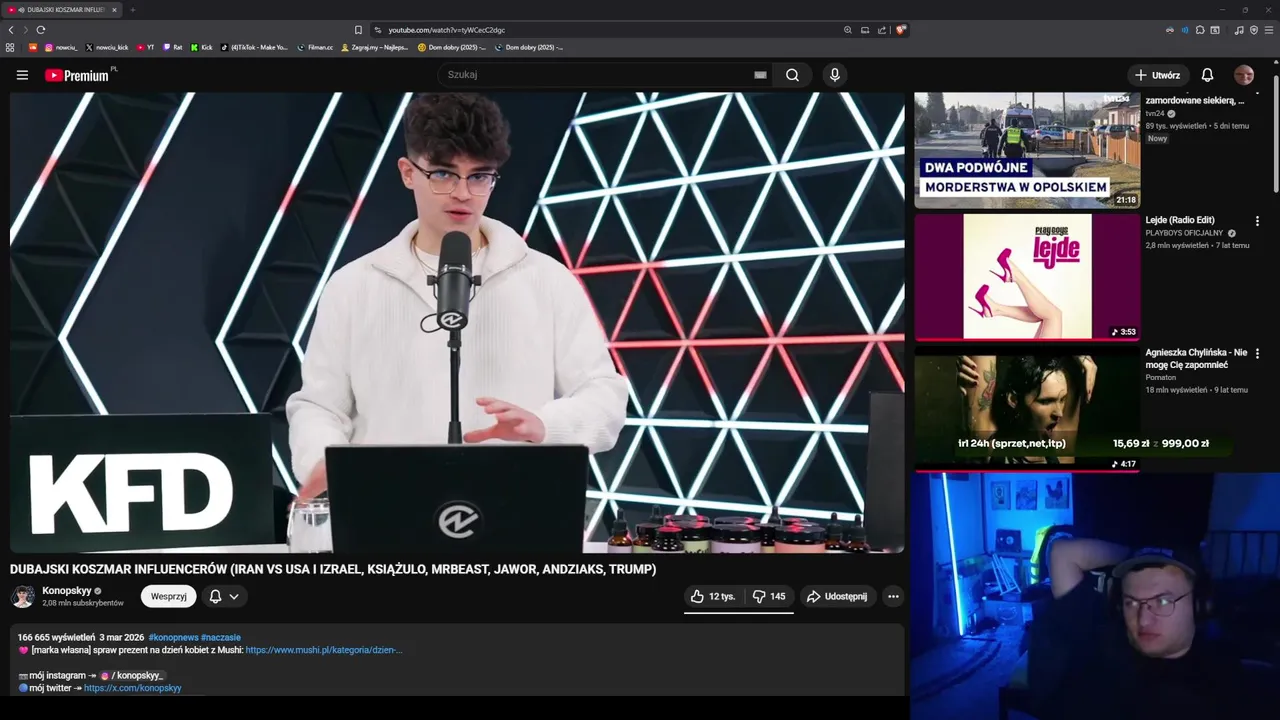Open the VPN shield icon in toolbar
This screenshot has height=720, width=1280.
click(1254, 30)
